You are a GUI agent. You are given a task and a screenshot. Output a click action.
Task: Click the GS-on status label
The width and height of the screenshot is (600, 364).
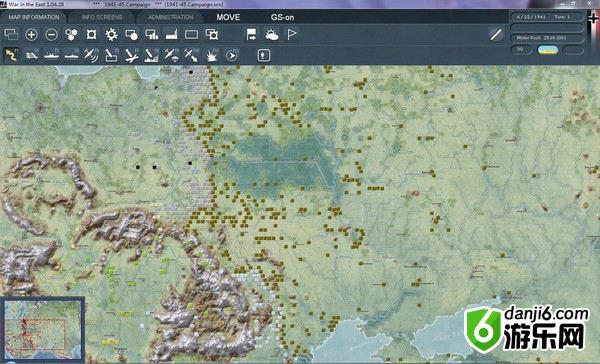click(282, 17)
